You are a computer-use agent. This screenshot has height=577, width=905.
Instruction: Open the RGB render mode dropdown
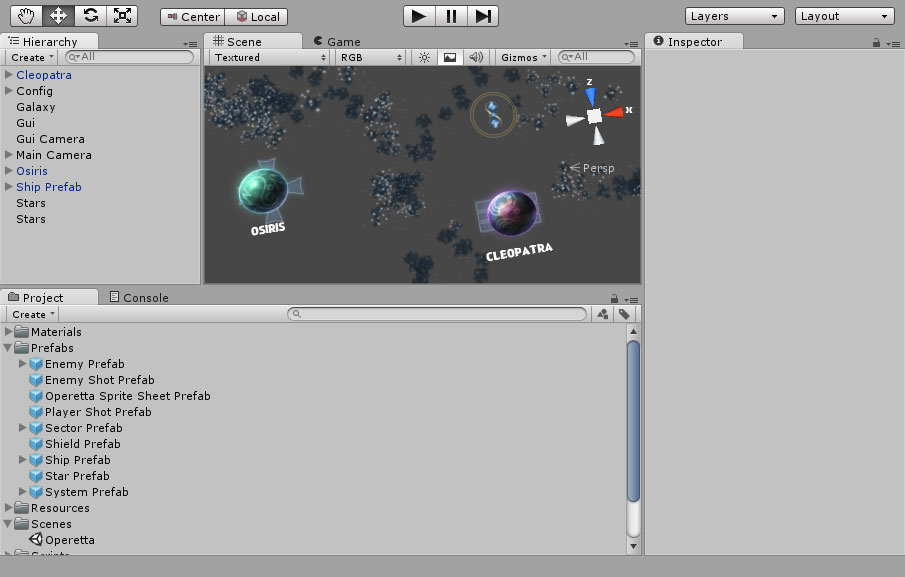coord(371,57)
